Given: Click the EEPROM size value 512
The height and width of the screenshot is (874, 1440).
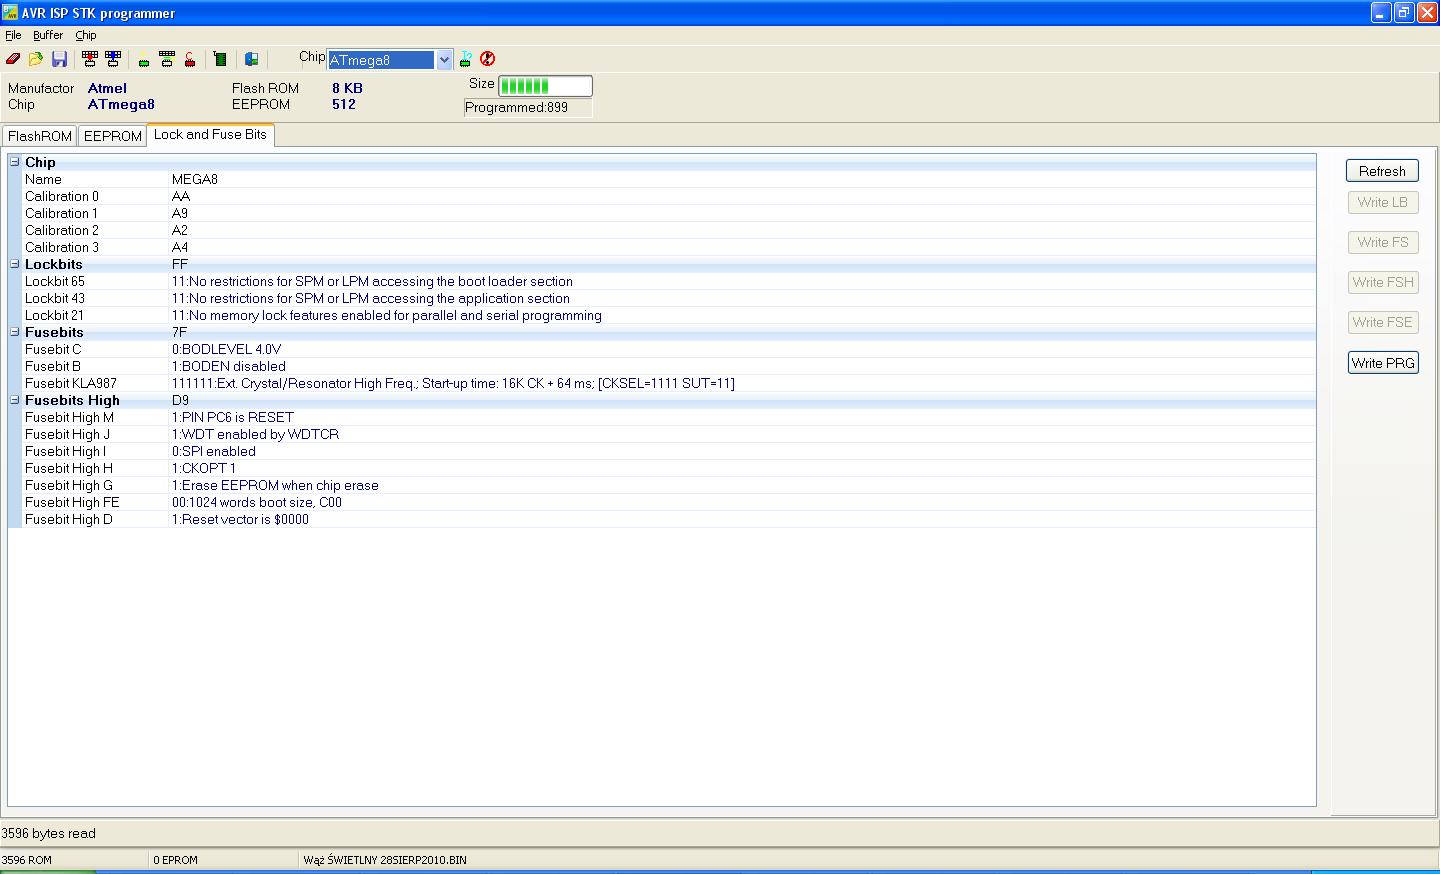Looking at the screenshot, I should (x=344, y=104).
